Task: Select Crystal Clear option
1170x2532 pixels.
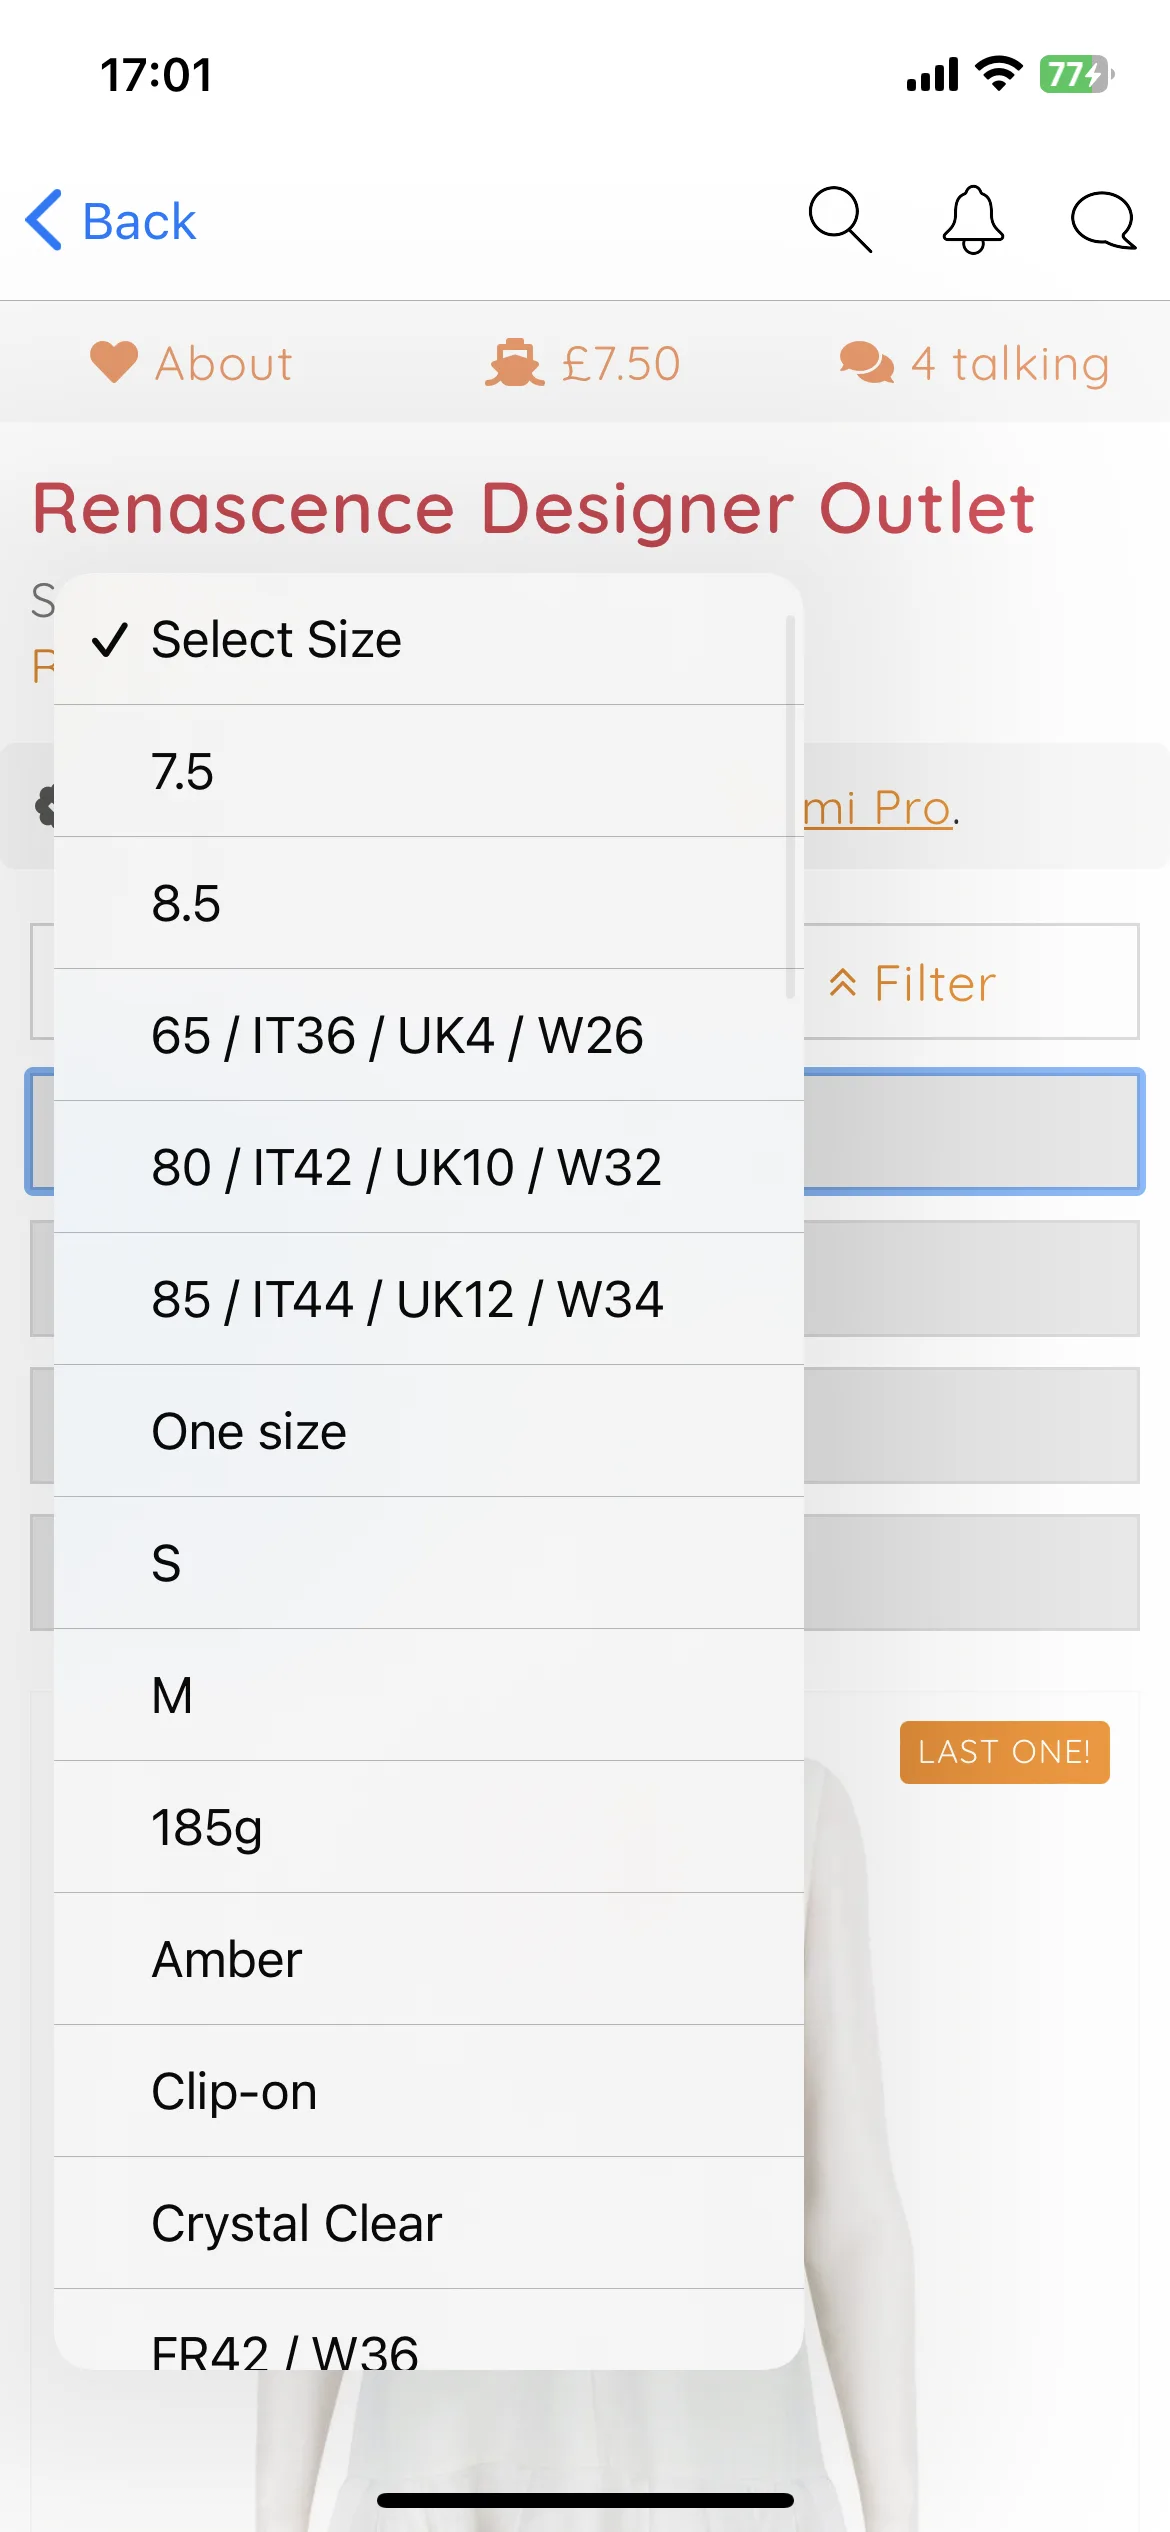Action: click(x=429, y=2223)
